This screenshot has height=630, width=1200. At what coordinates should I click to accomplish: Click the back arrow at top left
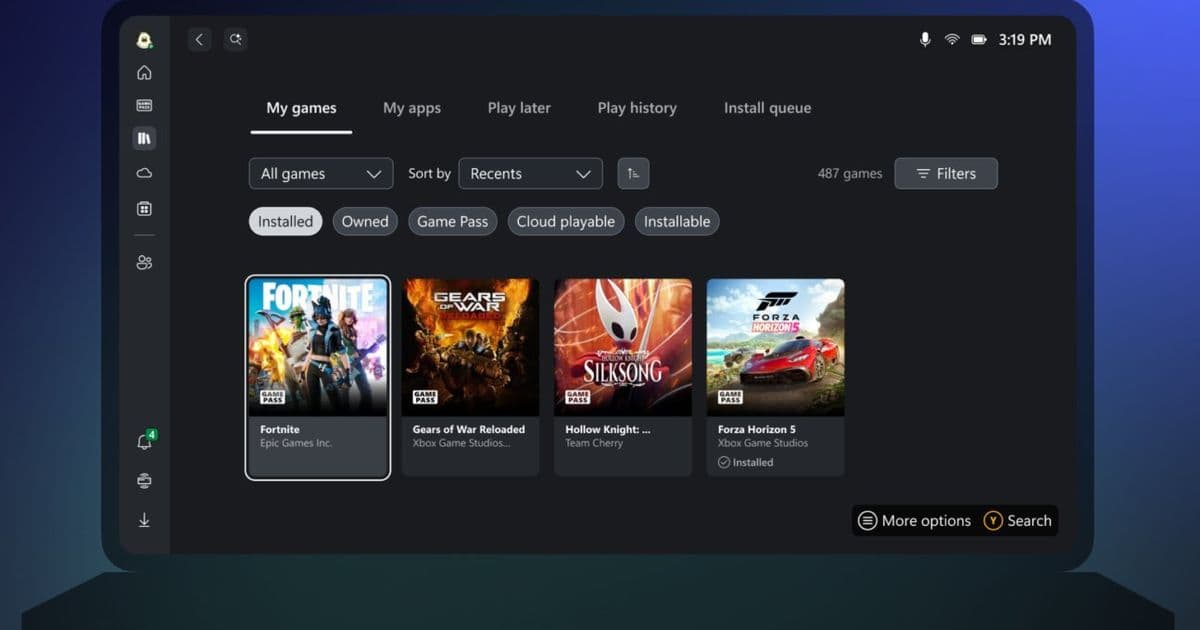(x=199, y=39)
